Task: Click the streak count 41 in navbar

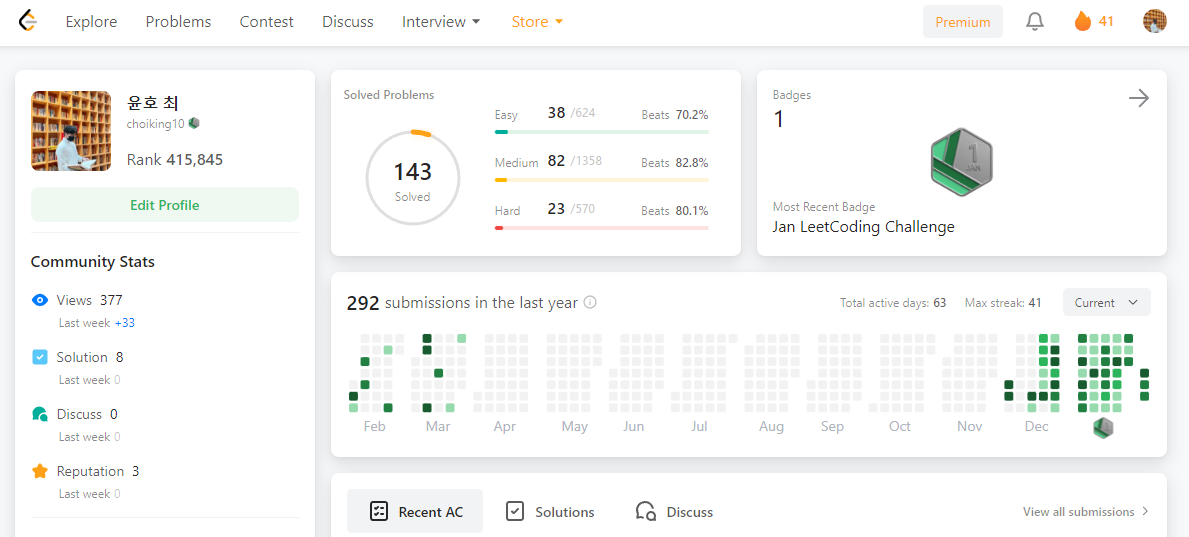Action: (1106, 22)
